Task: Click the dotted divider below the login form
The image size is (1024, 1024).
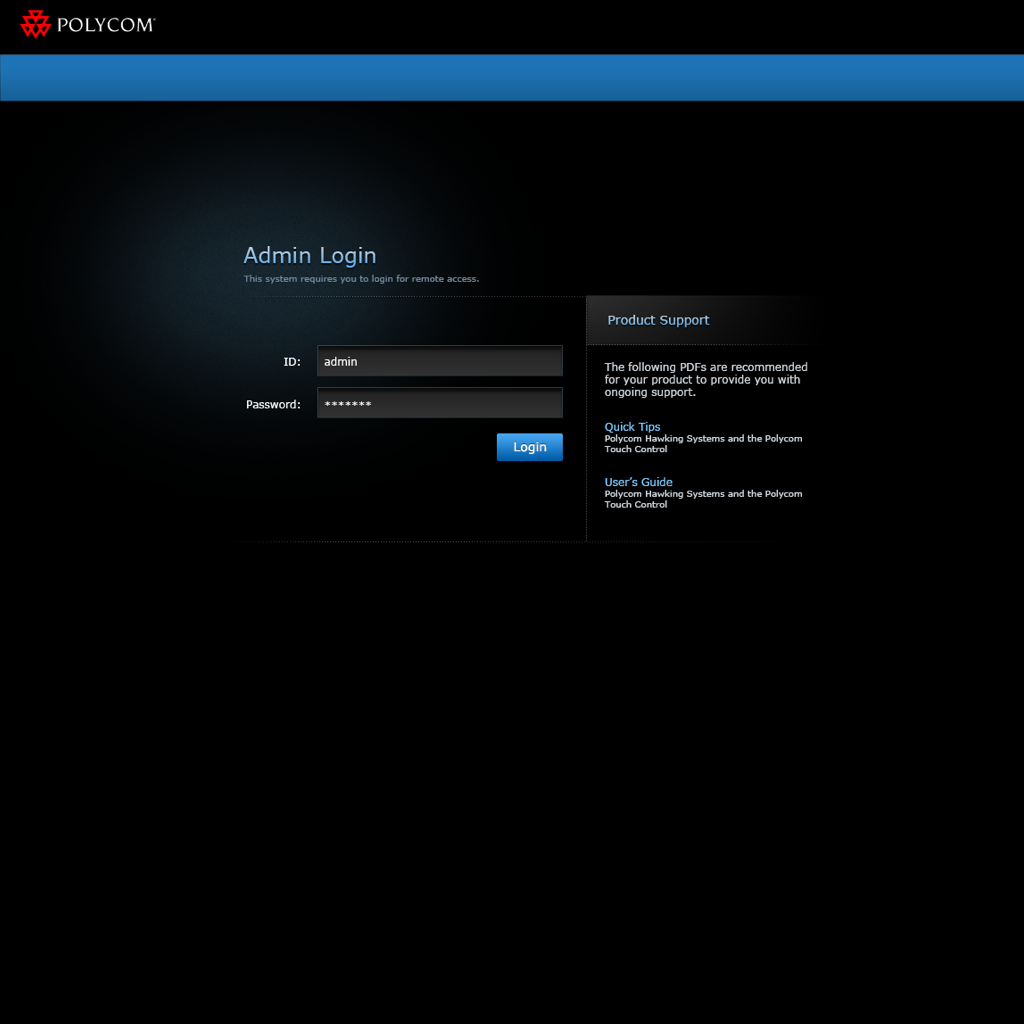Action: (410, 541)
